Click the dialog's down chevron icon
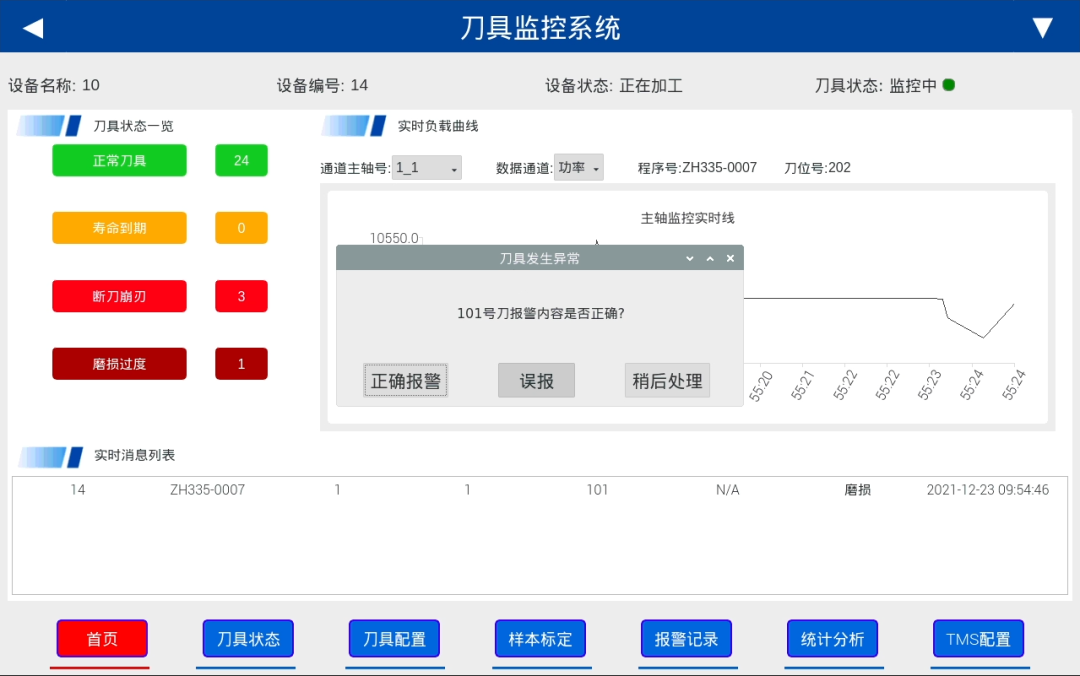The image size is (1080, 676). [689, 259]
